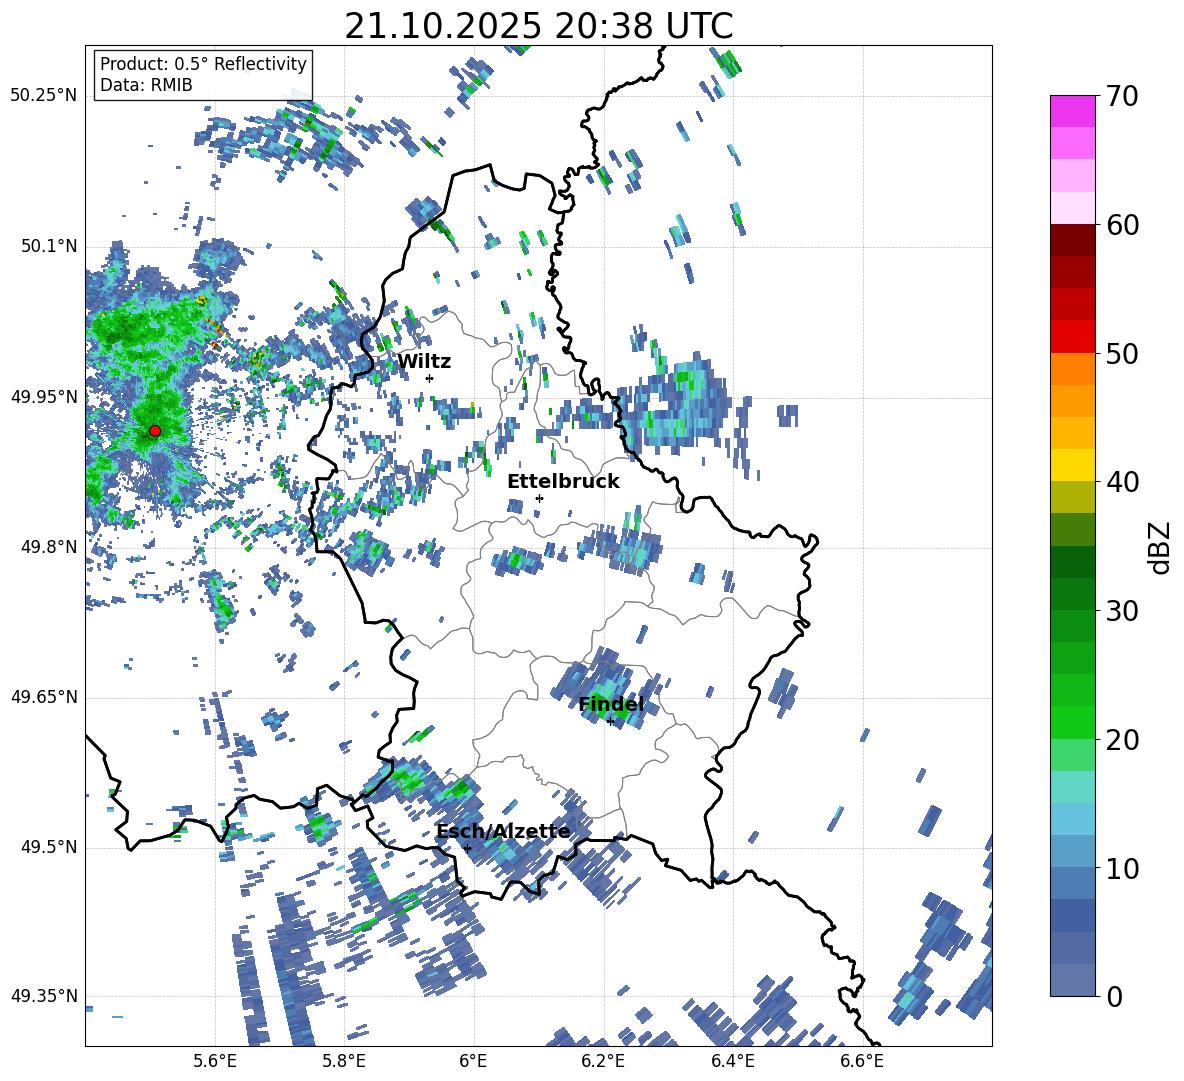Click the 6.6°E longitude label
Image resolution: width=1184 pixels, height=1081 pixels.
tap(862, 1061)
